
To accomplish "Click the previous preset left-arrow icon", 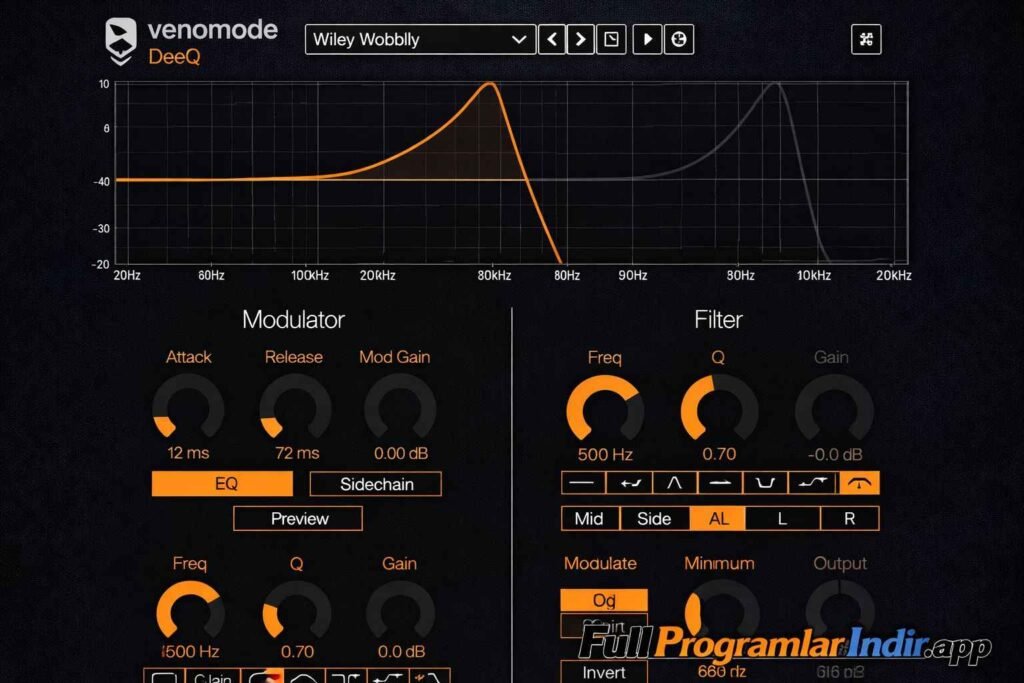I will 552,40.
